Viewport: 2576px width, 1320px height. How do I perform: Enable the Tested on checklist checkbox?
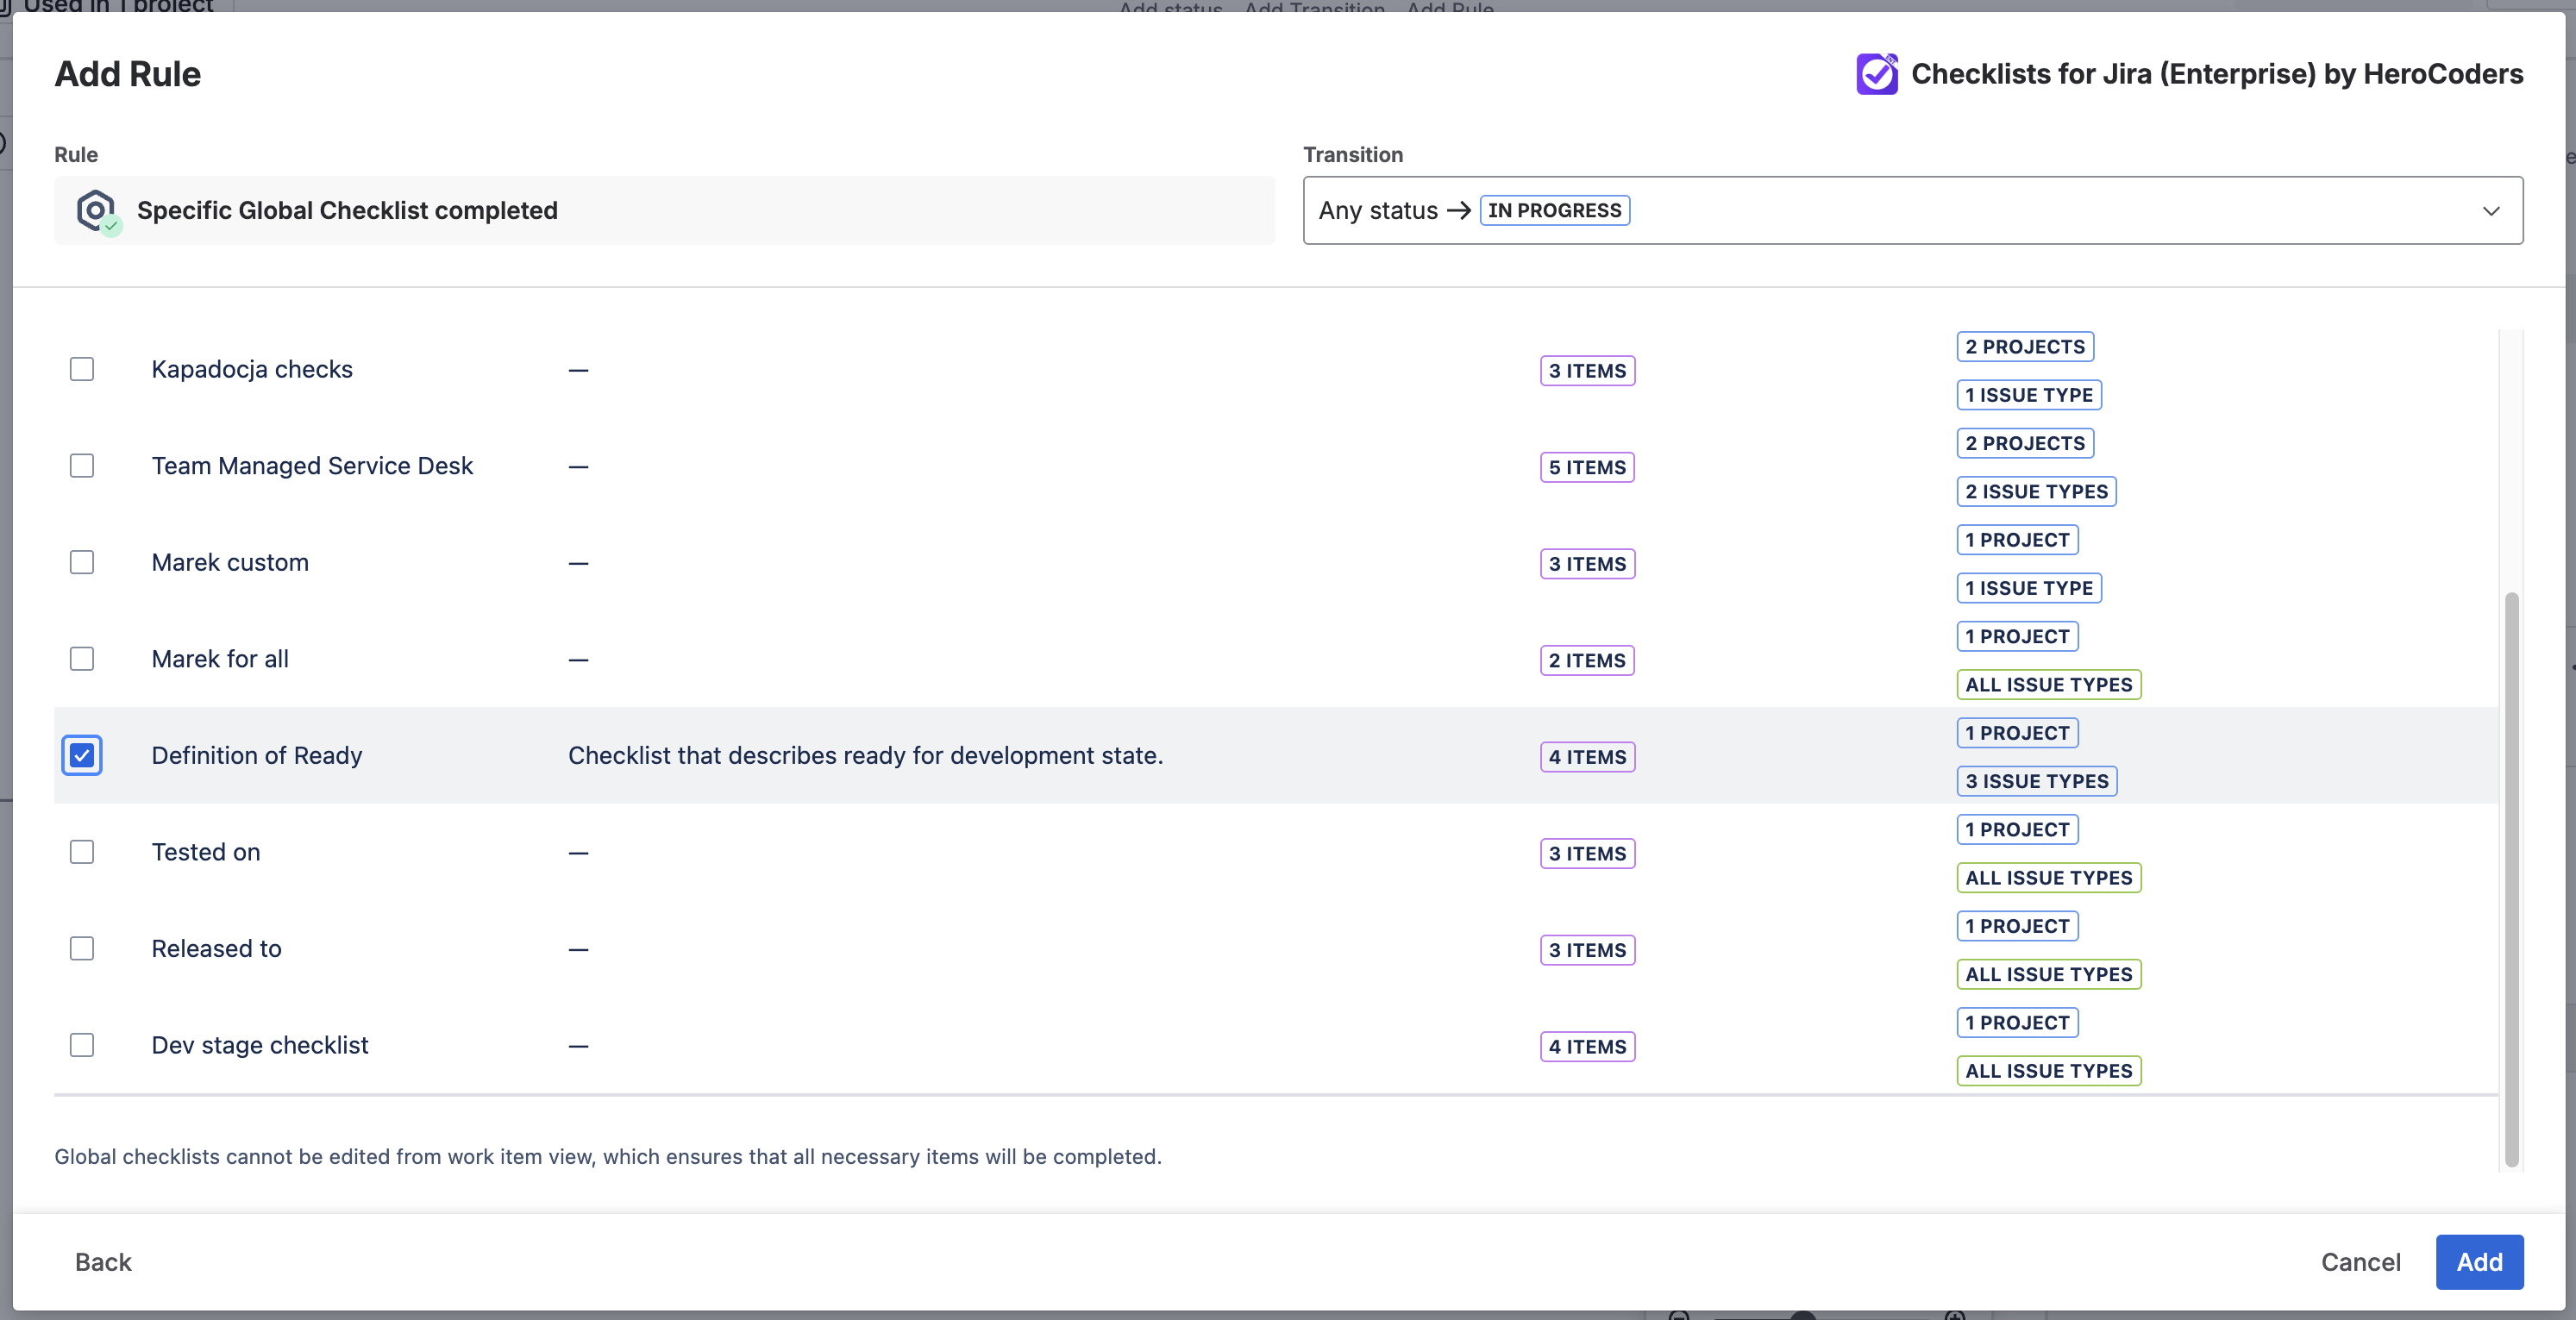[x=82, y=853]
